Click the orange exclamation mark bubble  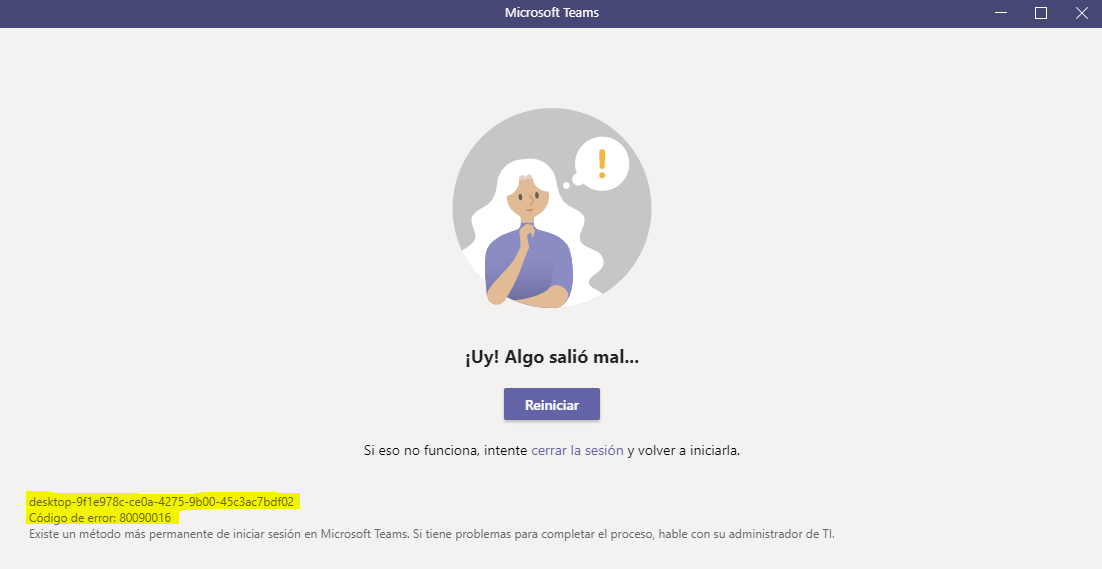click(x=602, y=164)
